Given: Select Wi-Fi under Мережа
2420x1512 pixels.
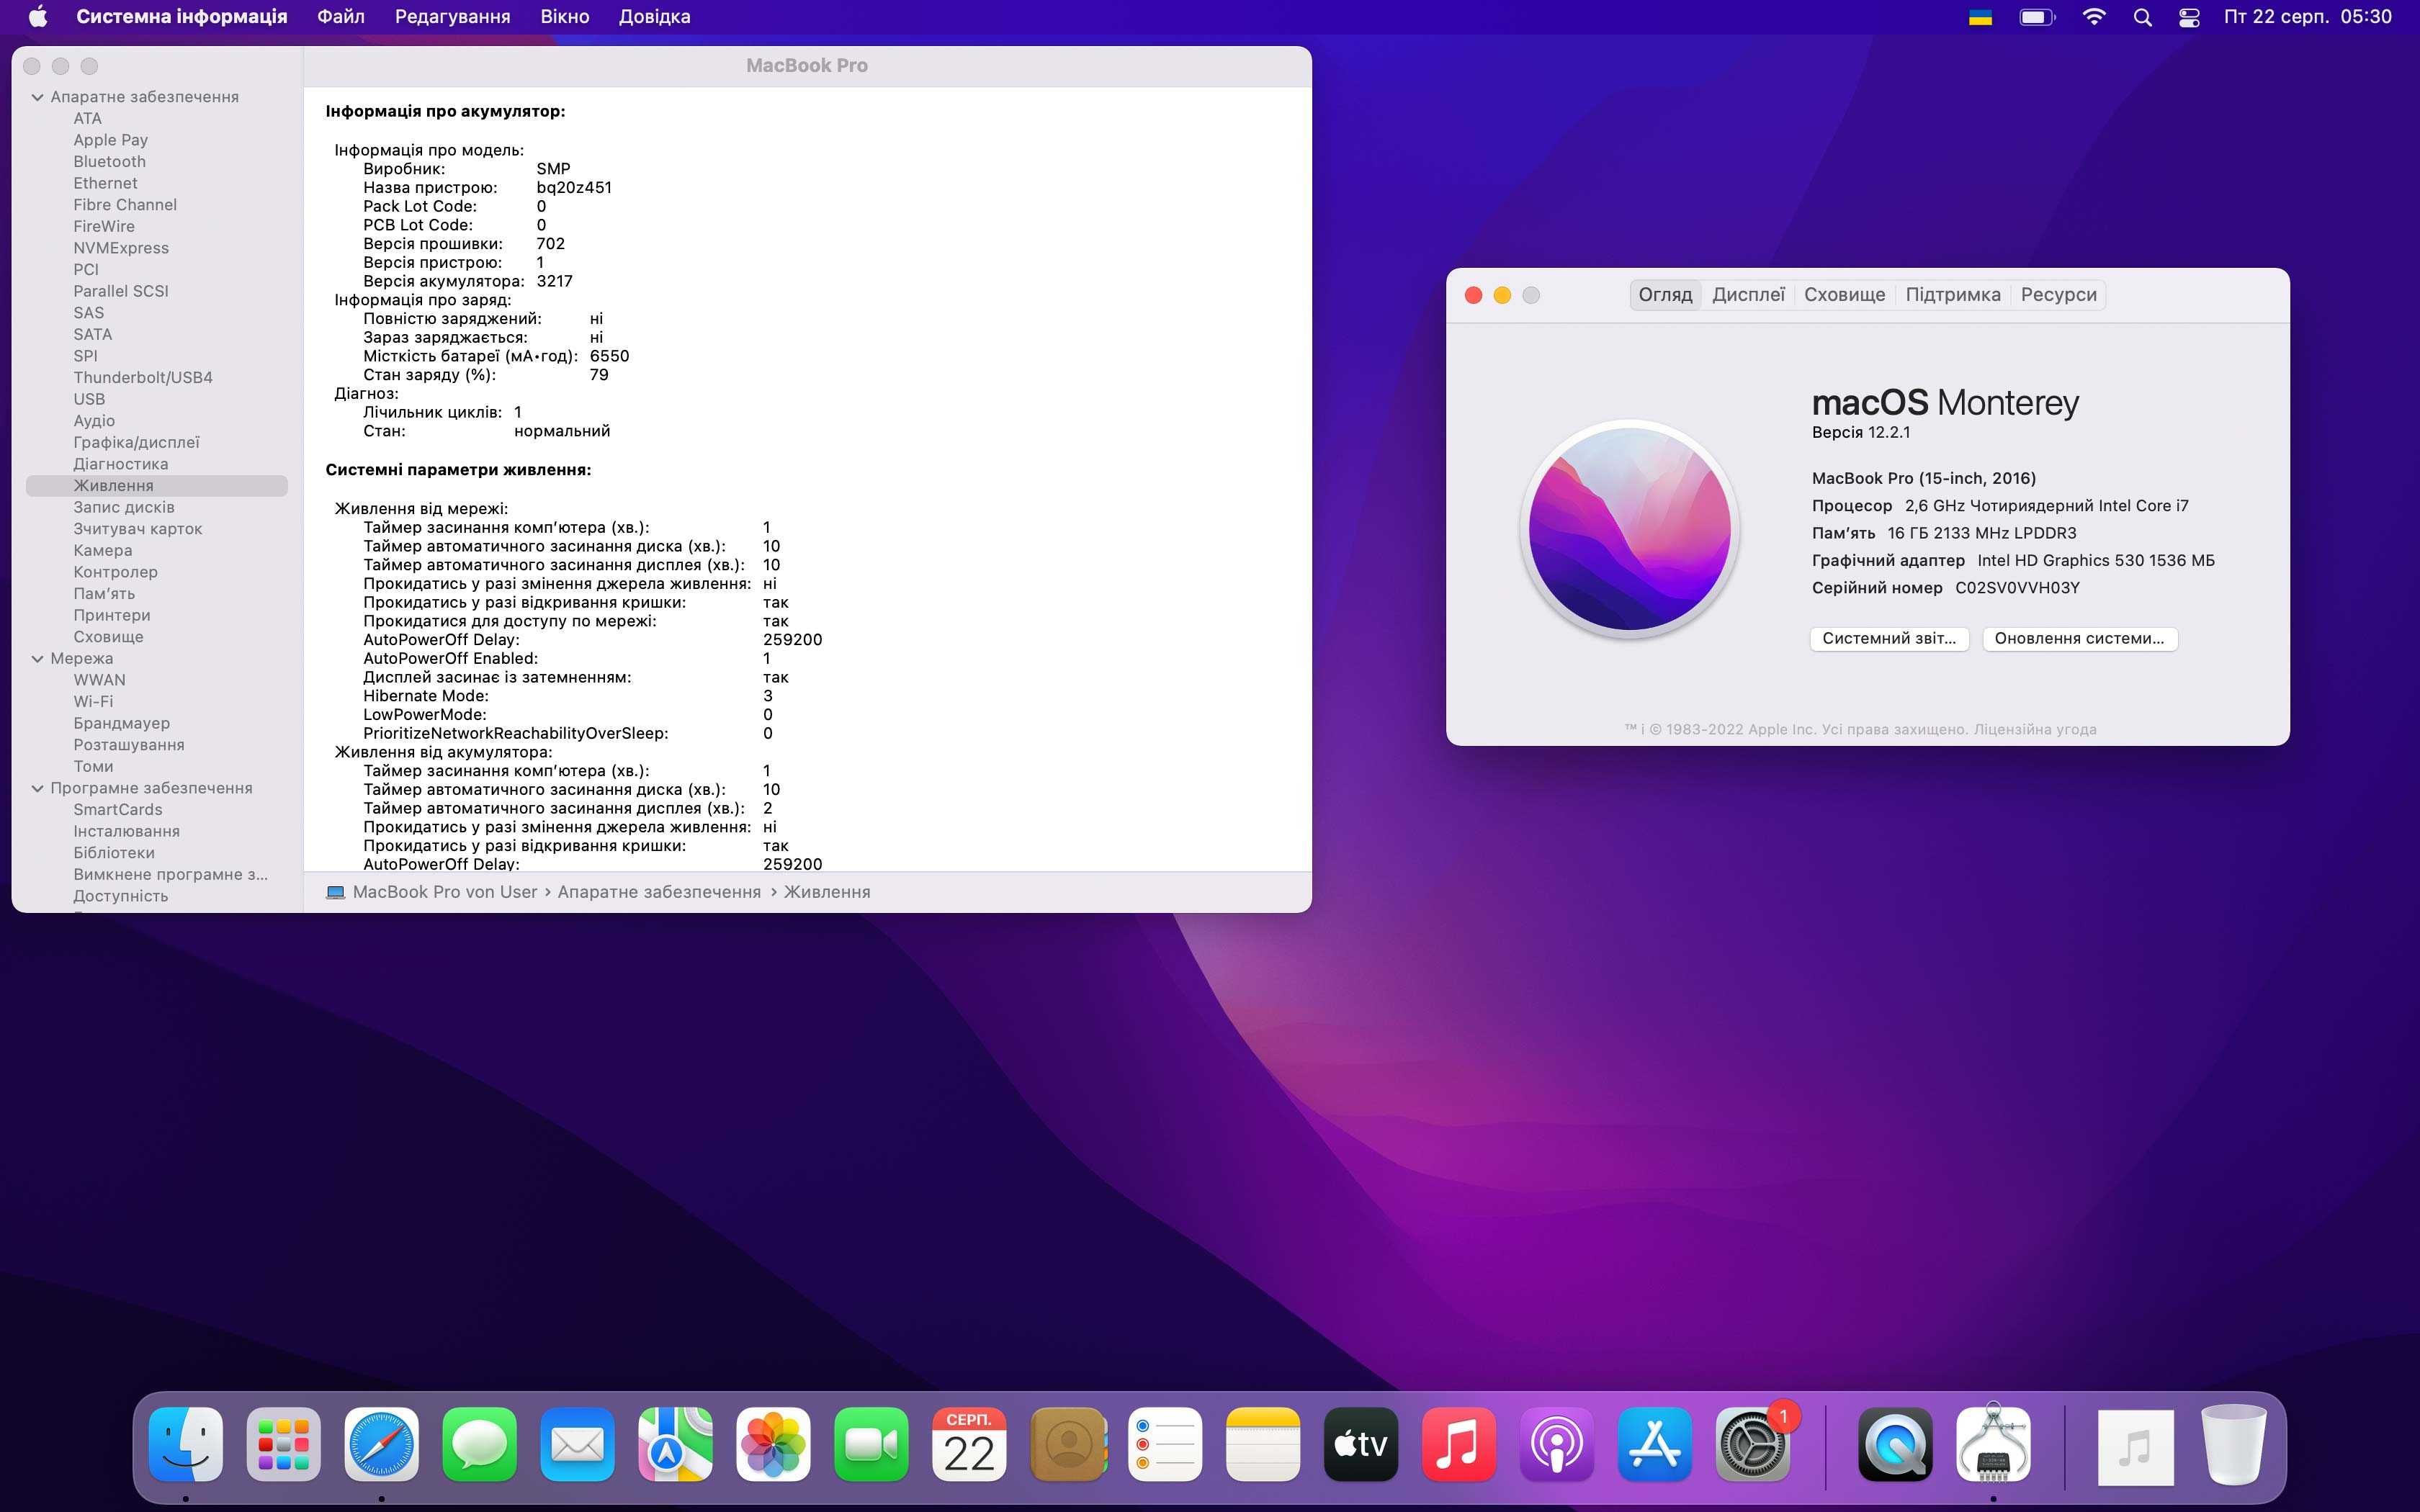Looking at the screenshot, I should pyautogui.click(x=92, y=701).
